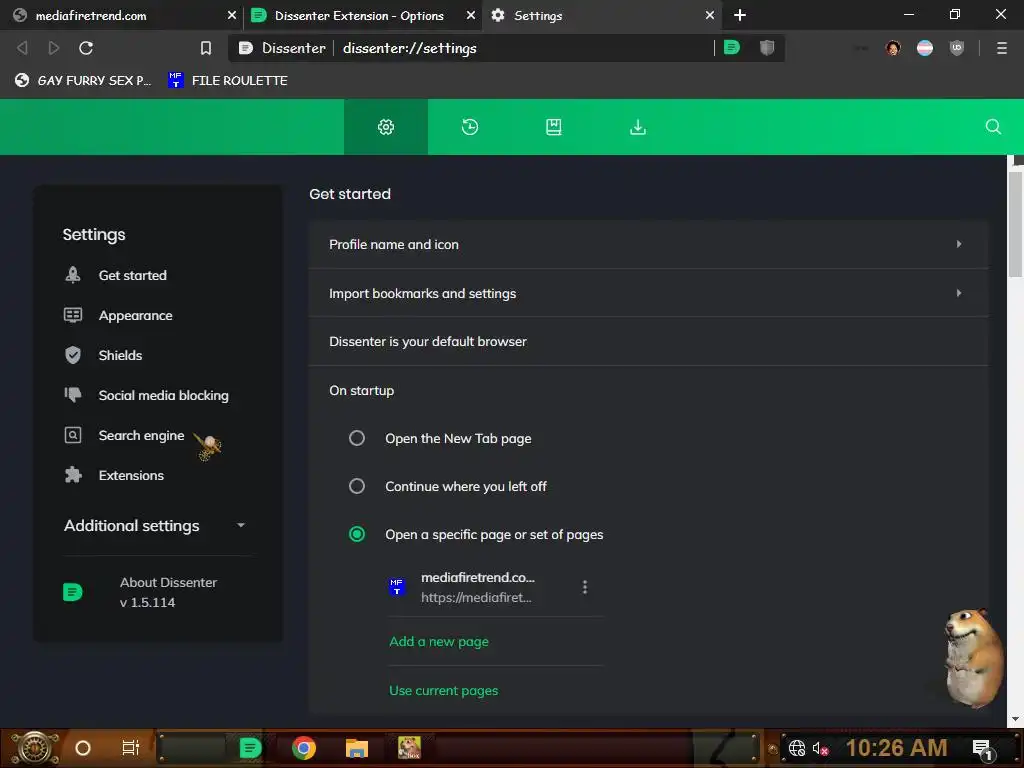Click the muted volume tray icon
Screen dimensions: 1024x768
pos(820,748)
